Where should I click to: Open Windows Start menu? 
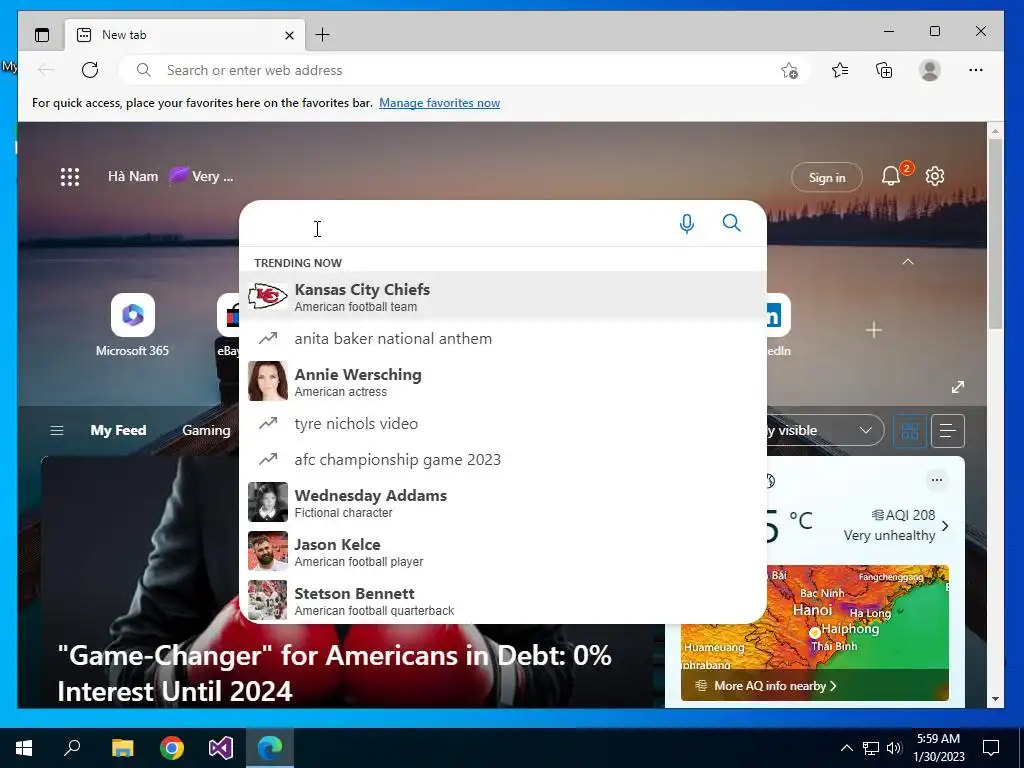[x=24, y=748]
